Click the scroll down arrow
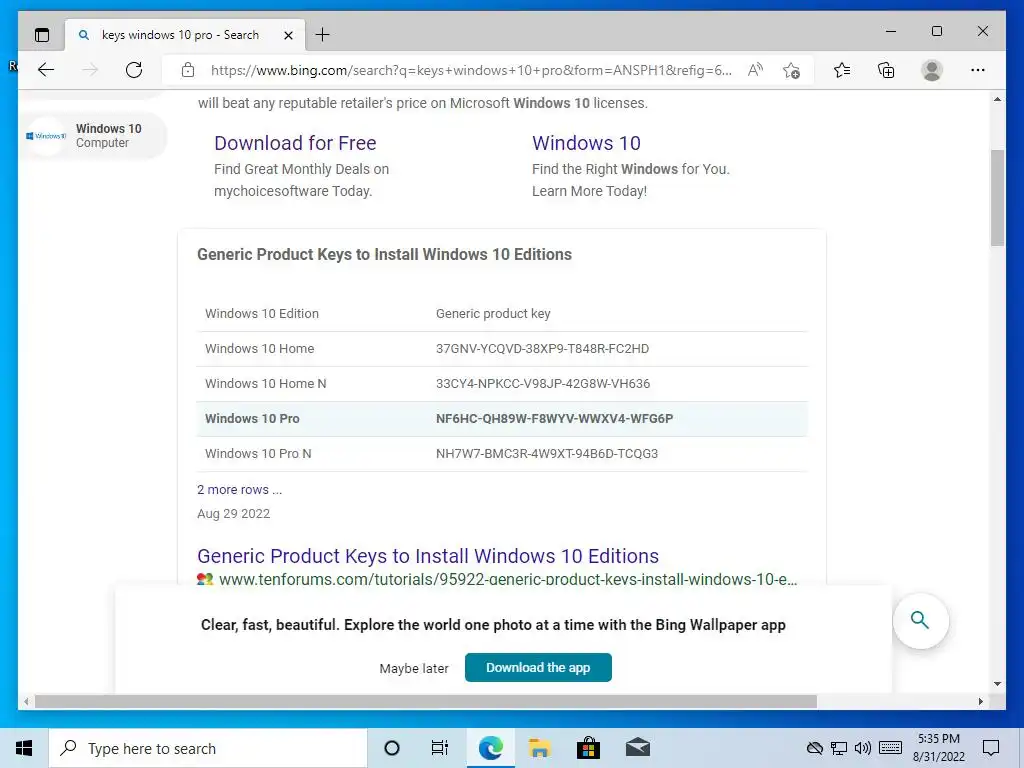 [997, 684]
